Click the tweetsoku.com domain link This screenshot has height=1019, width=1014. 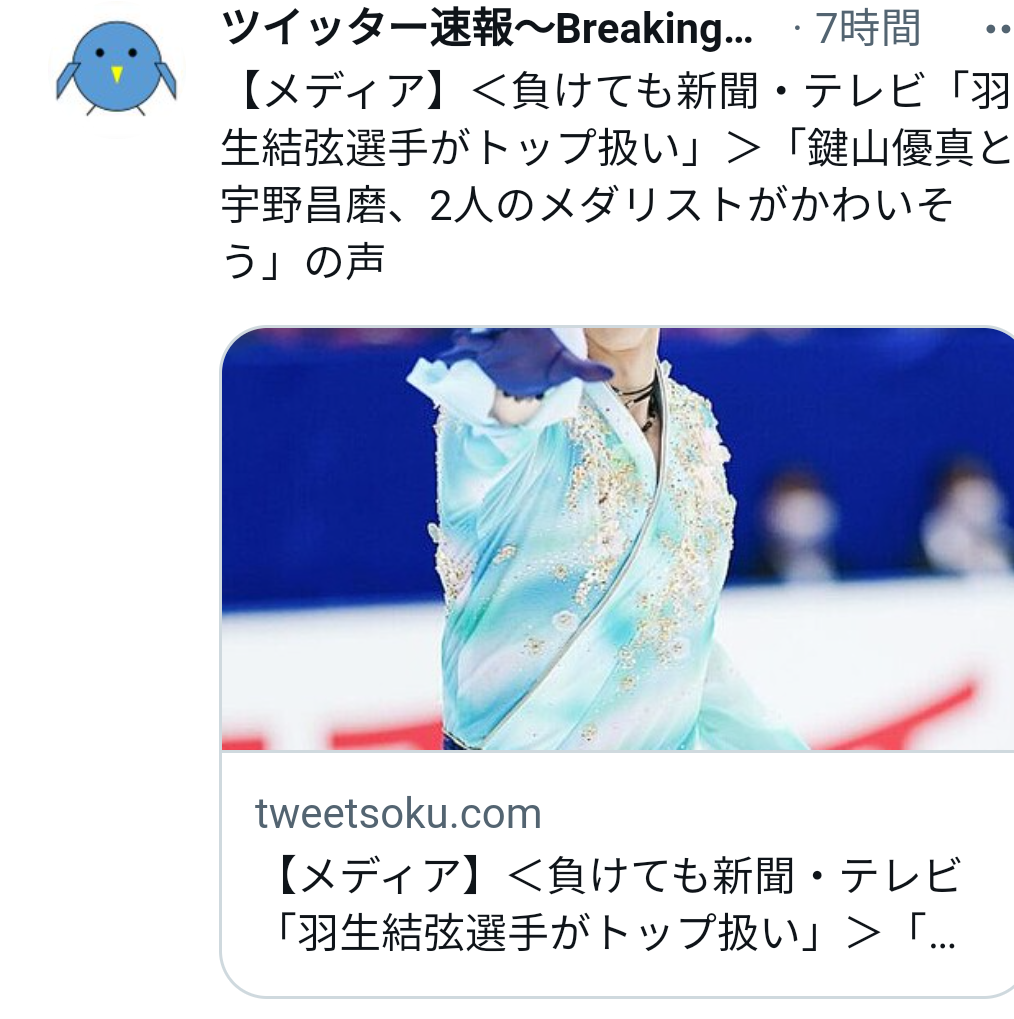[x=398, y=813]
